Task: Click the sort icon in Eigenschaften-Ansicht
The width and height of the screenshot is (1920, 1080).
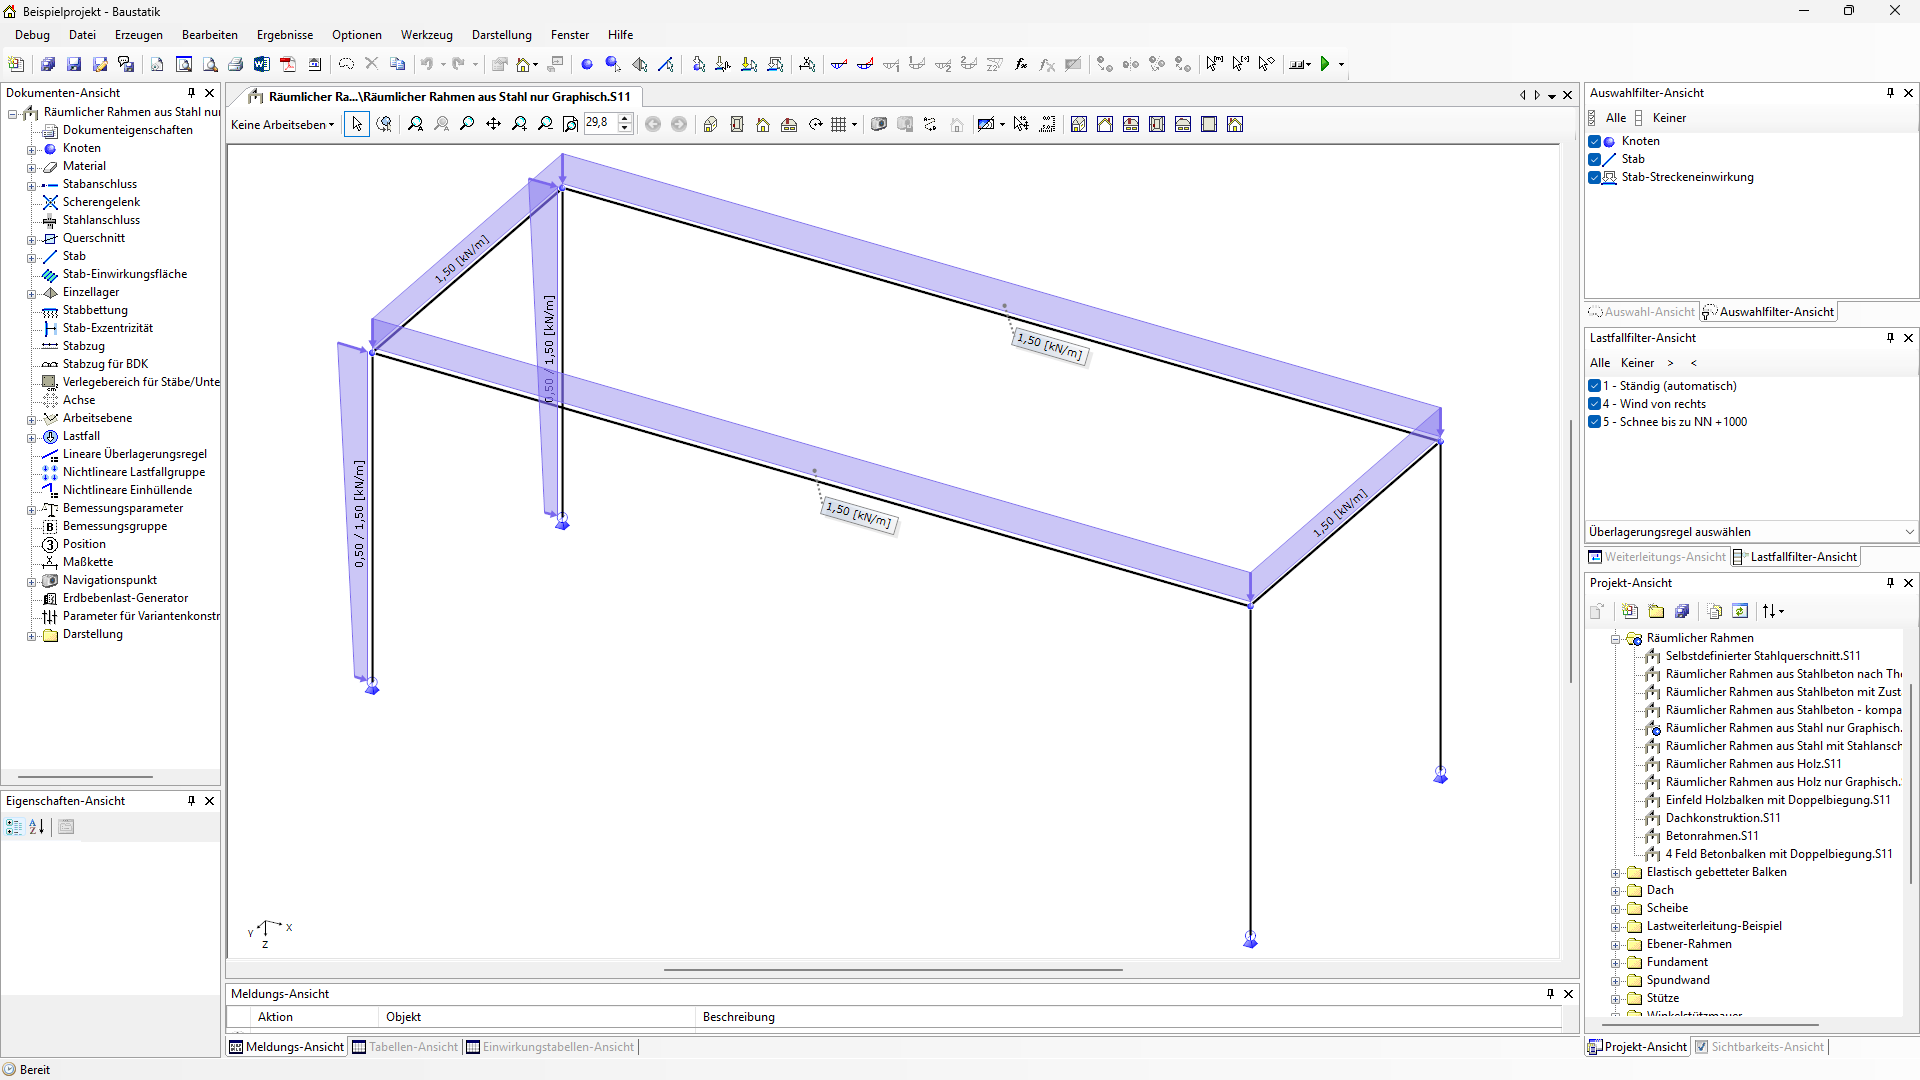Action: [x=37, y=827]
